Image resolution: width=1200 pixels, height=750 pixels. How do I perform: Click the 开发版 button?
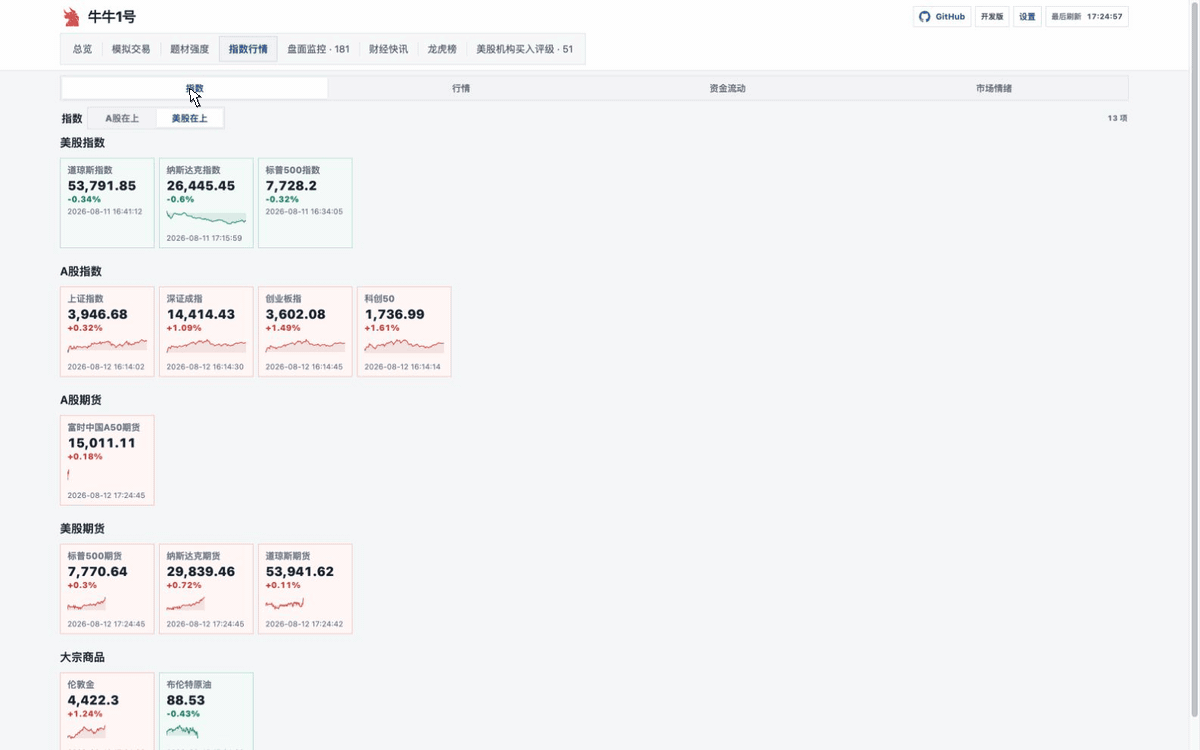tap(991, 17)
